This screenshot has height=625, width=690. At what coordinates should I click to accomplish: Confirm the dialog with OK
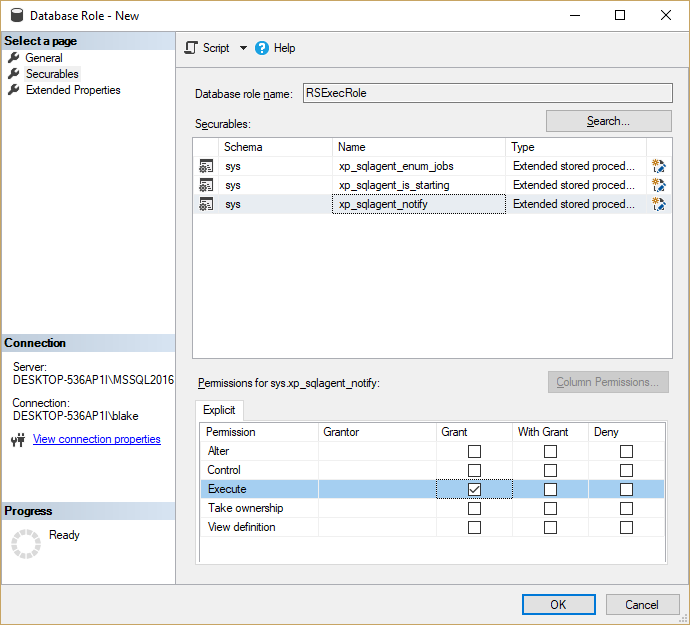558,604
